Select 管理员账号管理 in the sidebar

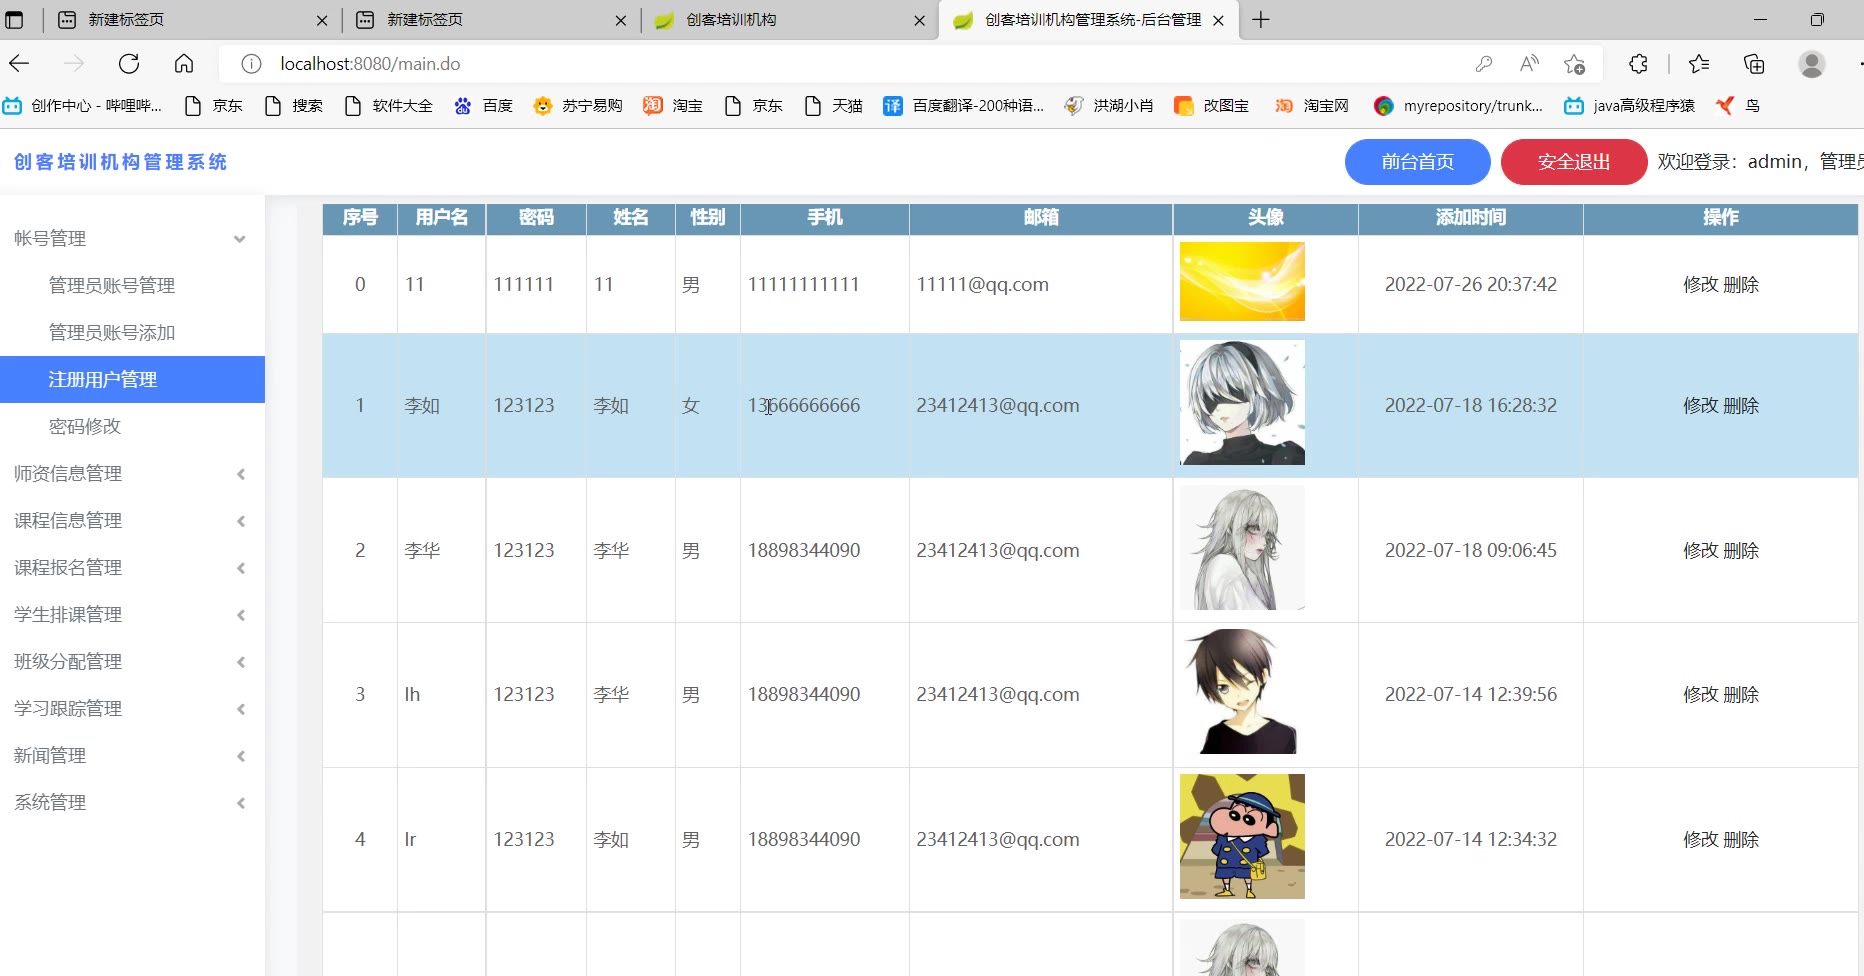(x=132, y=285)
